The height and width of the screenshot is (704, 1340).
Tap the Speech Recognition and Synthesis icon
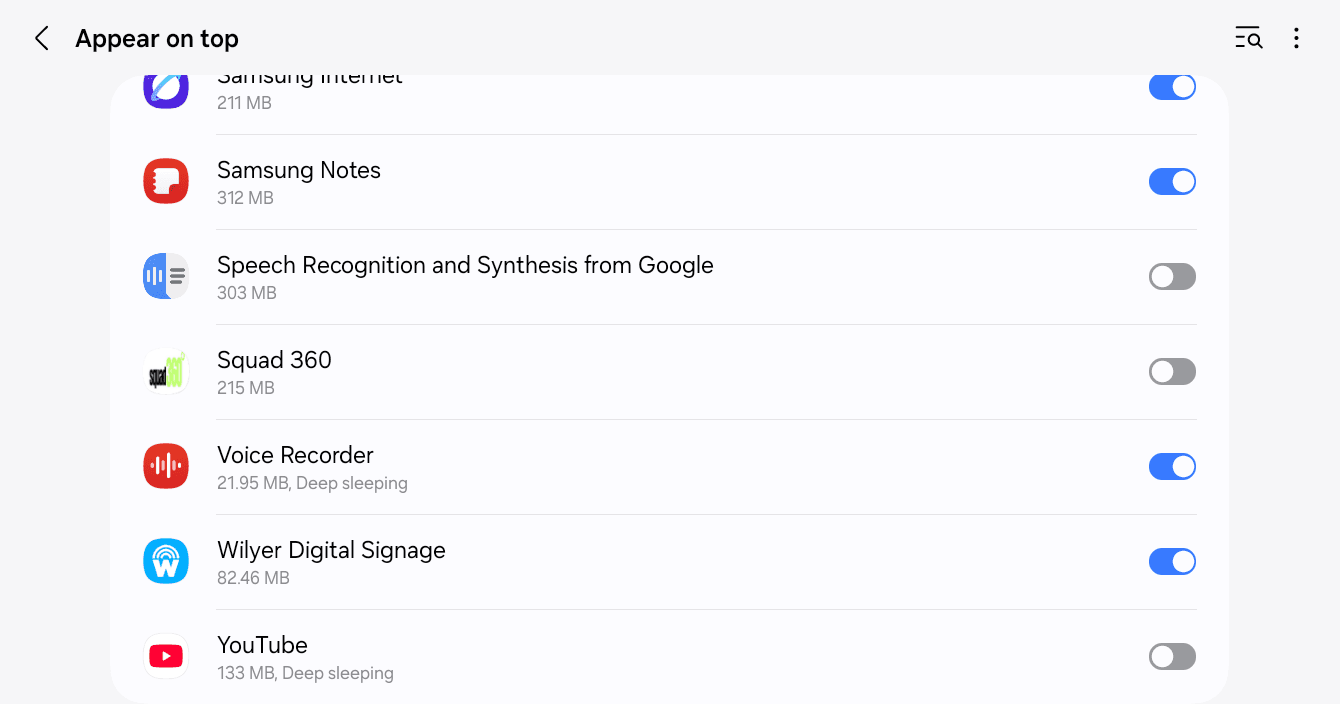(x=166, y=276)
